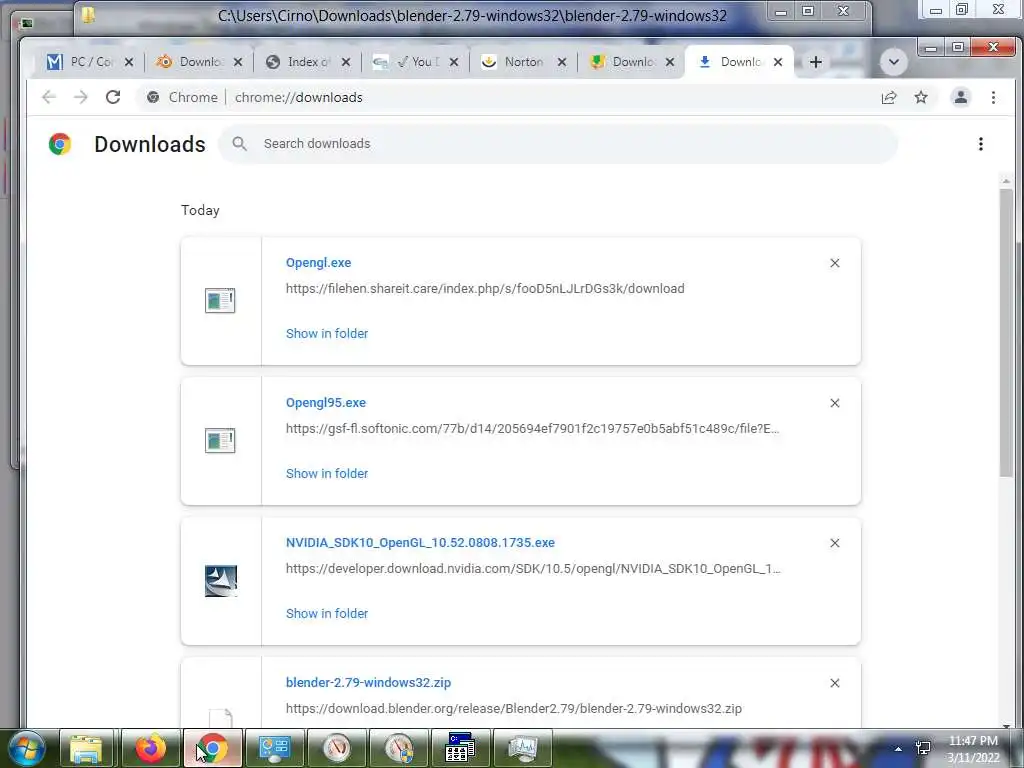This screenshot has height=768, width=1024.
Task: Focus the Search downloads field
Action: coord(558,144)
